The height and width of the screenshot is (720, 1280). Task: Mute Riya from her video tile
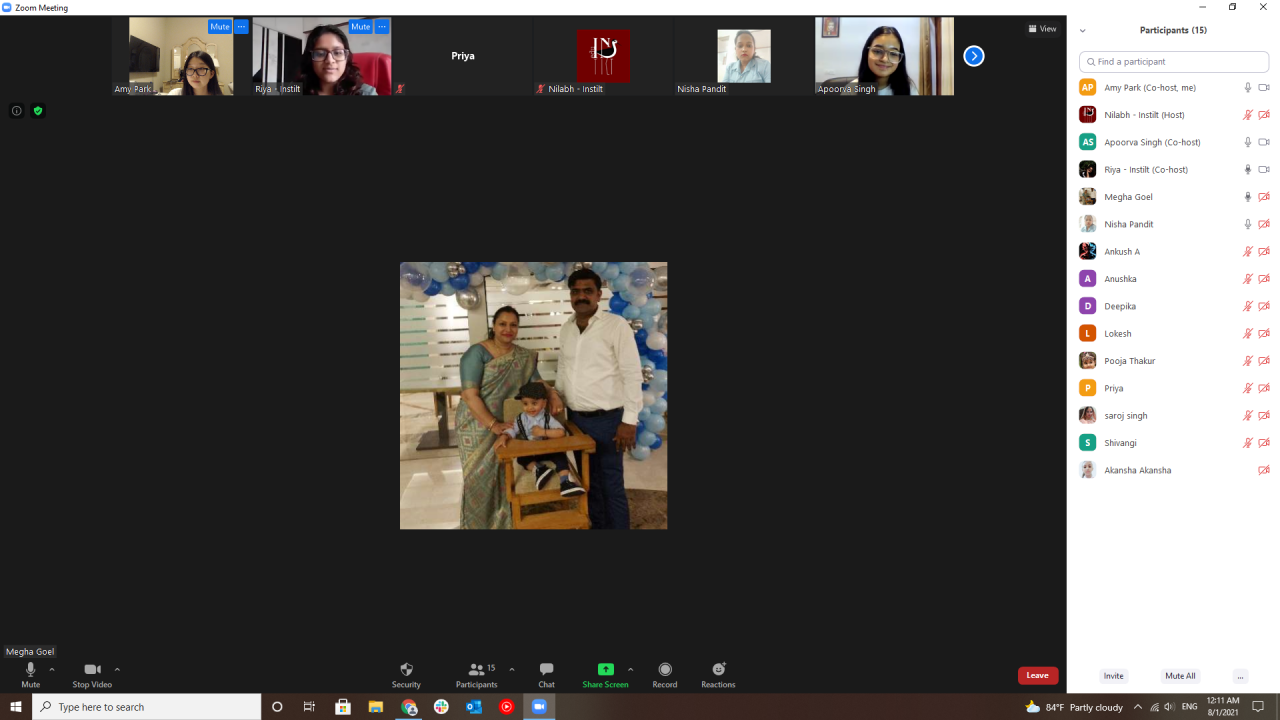(360, 27)
